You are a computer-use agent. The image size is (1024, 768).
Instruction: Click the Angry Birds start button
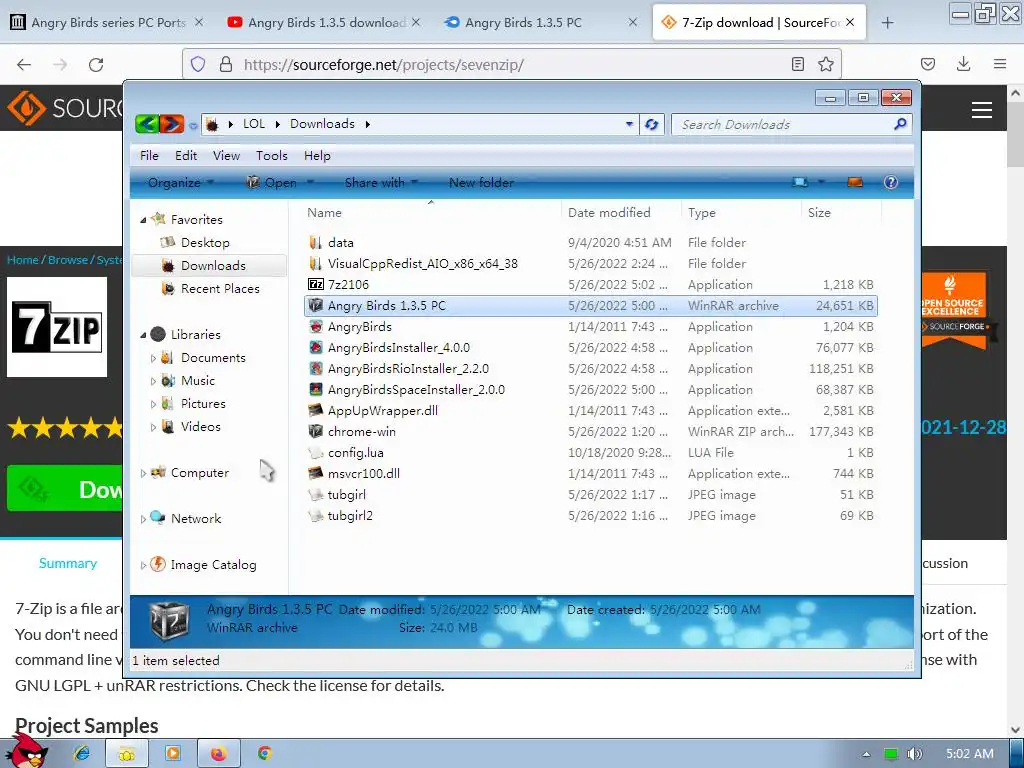pyautogui.click(x=26, y=751)
